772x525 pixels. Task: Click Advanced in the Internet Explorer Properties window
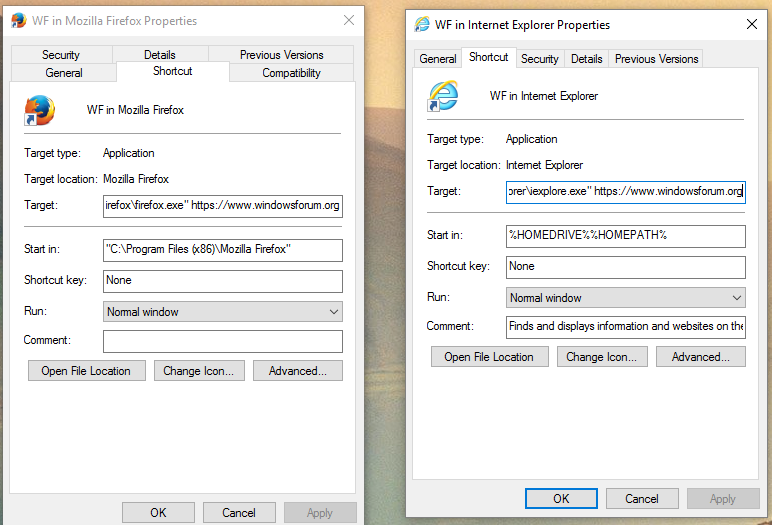coord(701,357)
